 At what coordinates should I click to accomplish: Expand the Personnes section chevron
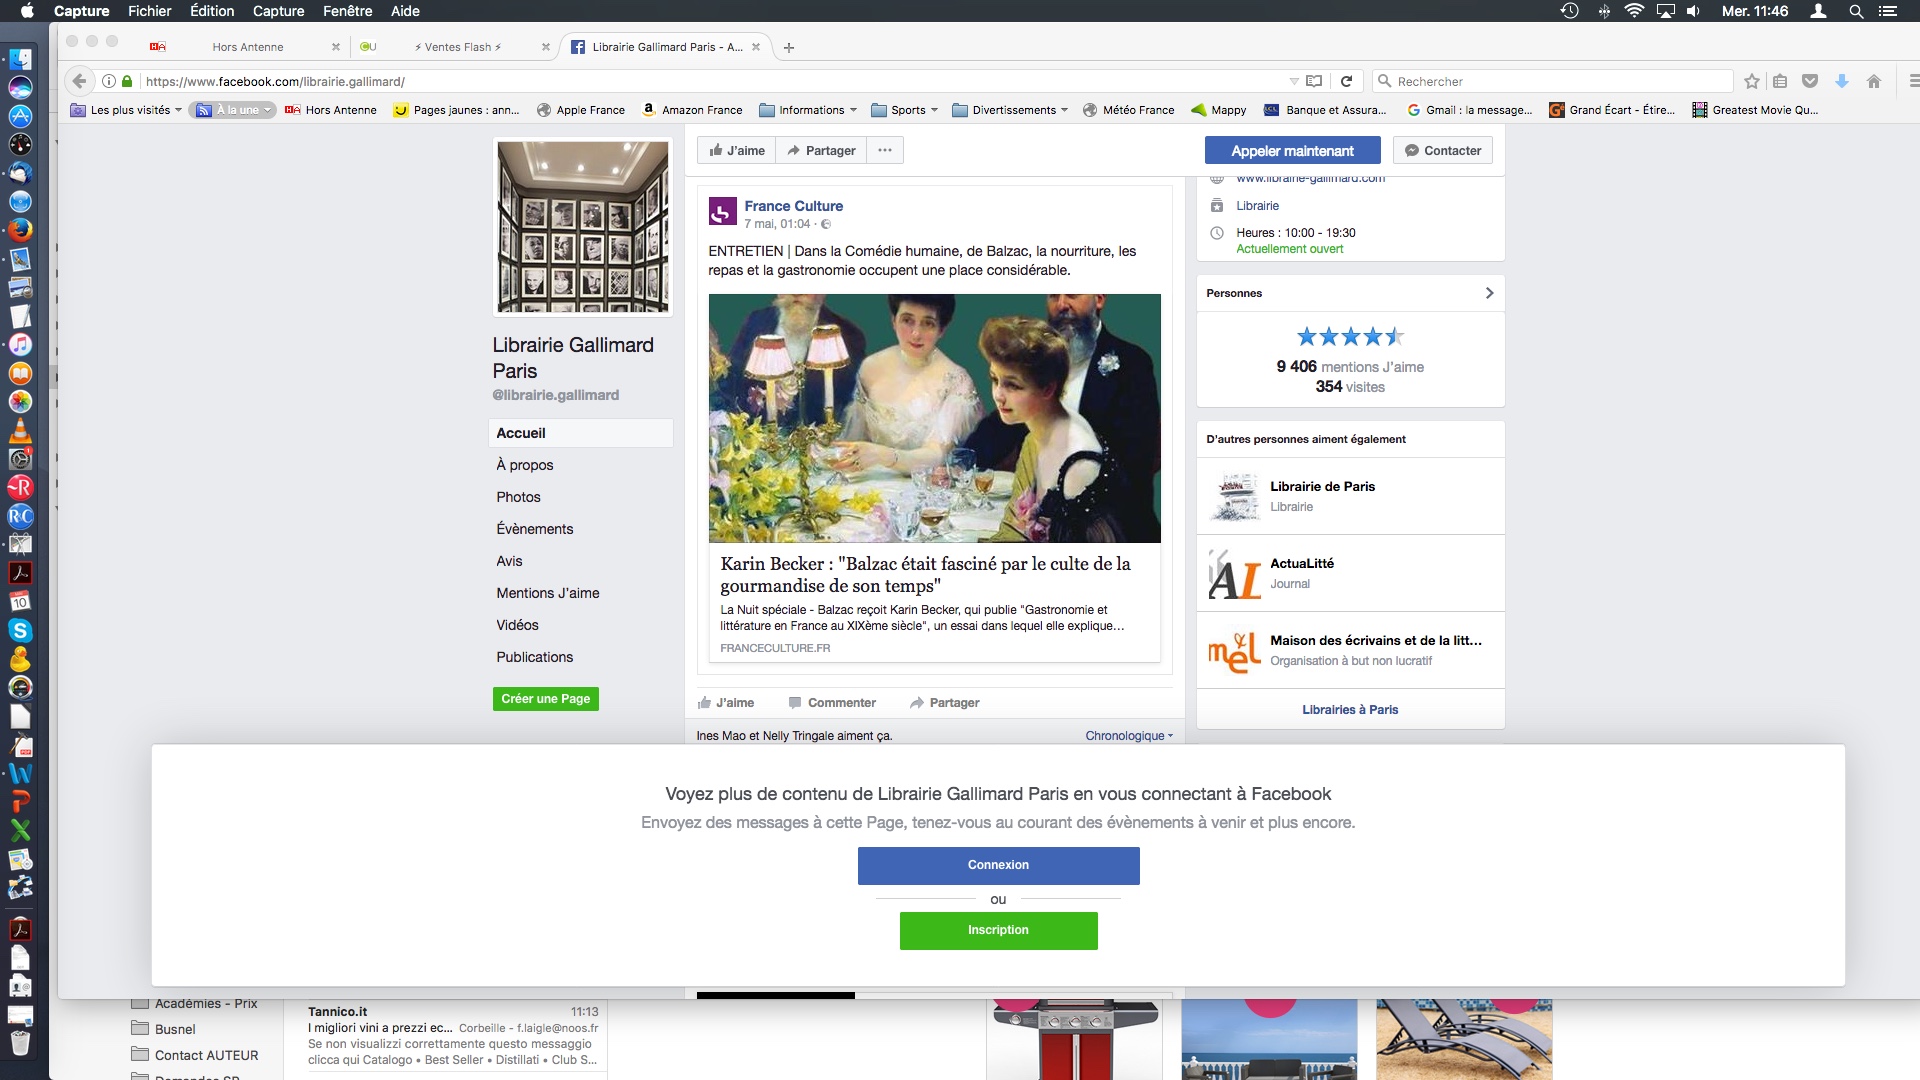coord(1489,293)
